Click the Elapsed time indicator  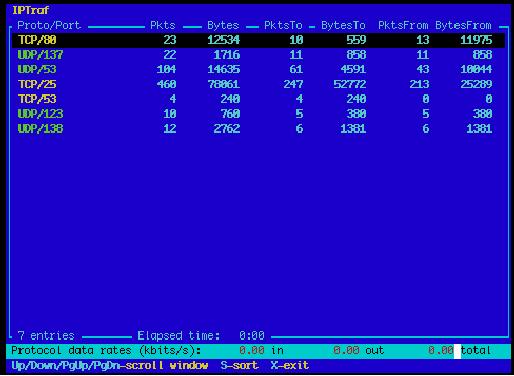(x=201, y=336)
